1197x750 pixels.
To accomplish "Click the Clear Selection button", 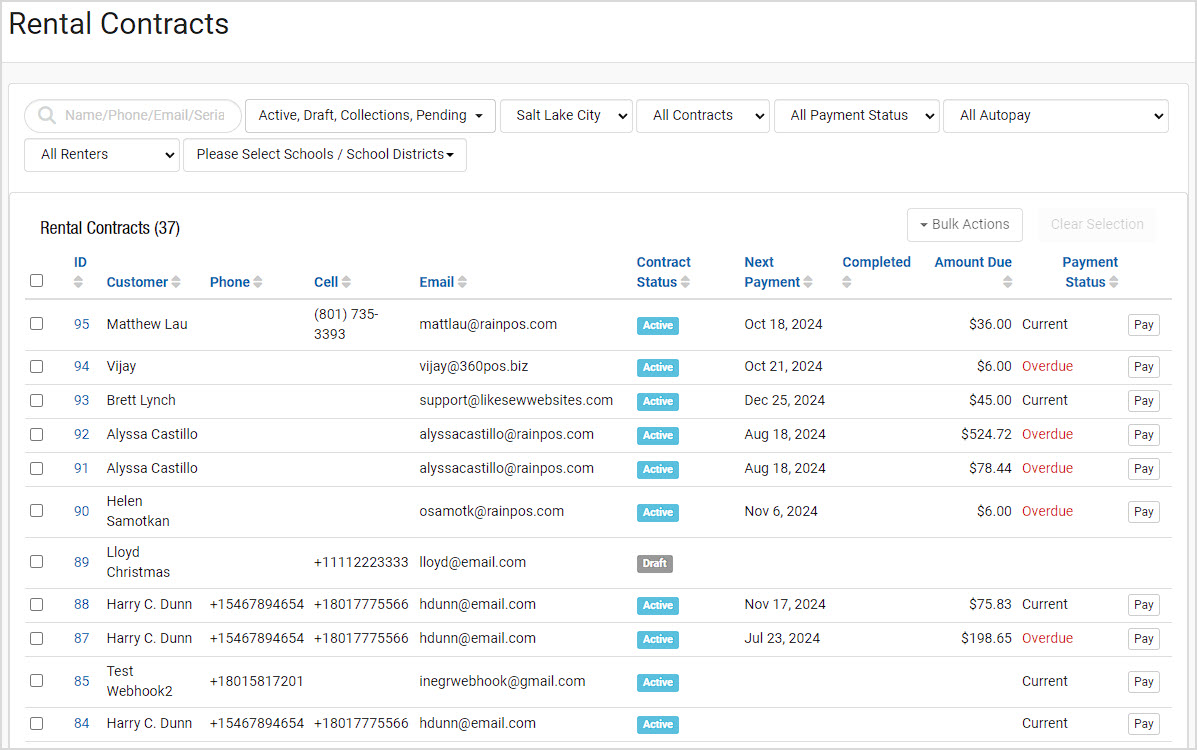I will tap(1097, 225).
